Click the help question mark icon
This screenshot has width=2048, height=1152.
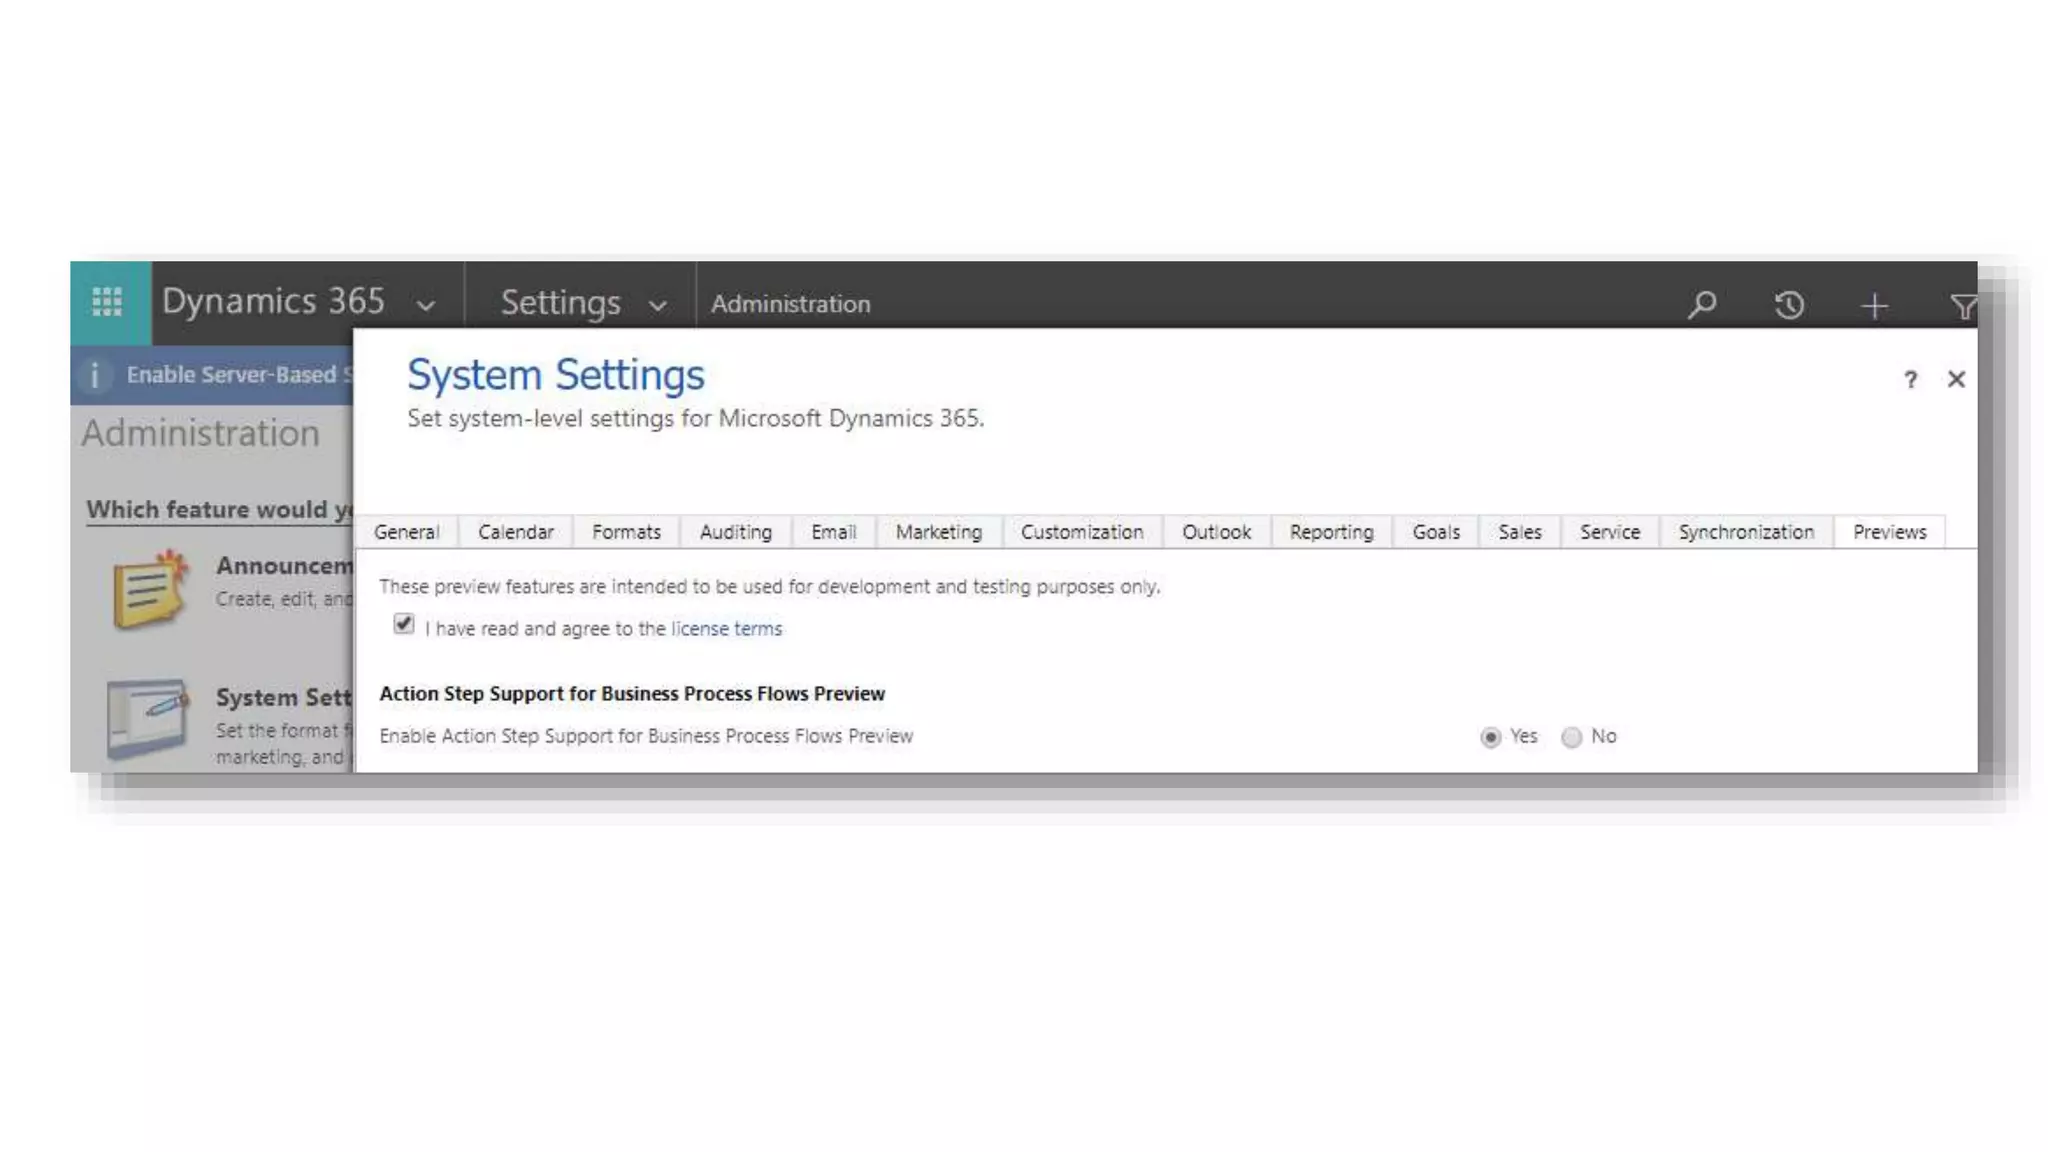(1910, 379)
